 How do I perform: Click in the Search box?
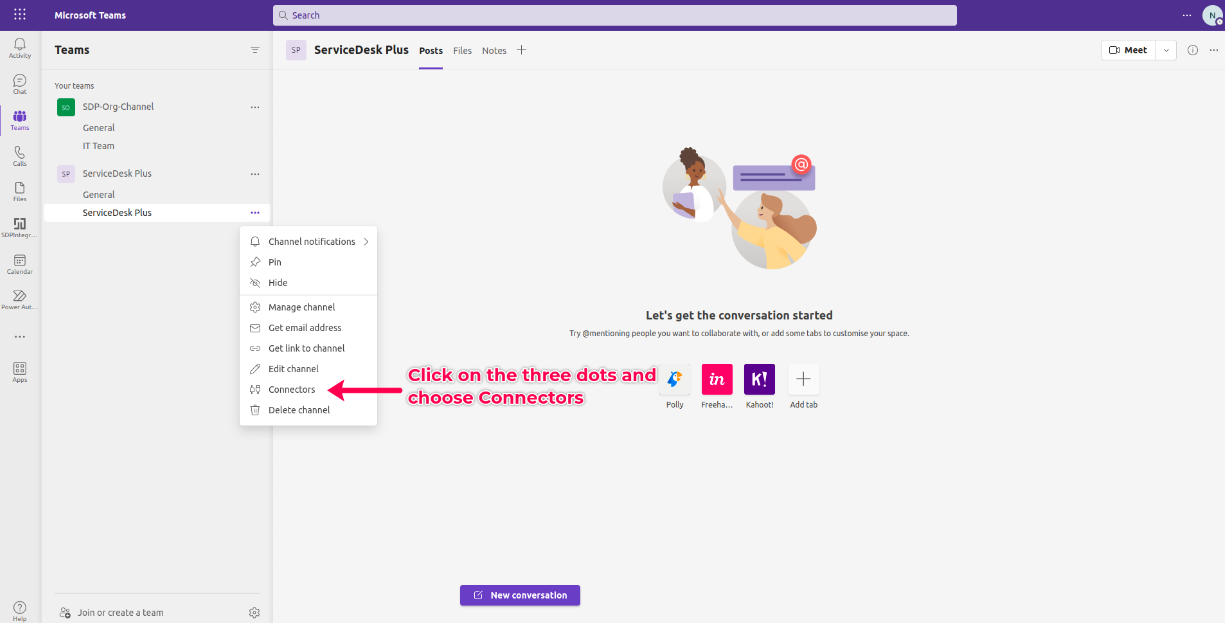[615, 15]
